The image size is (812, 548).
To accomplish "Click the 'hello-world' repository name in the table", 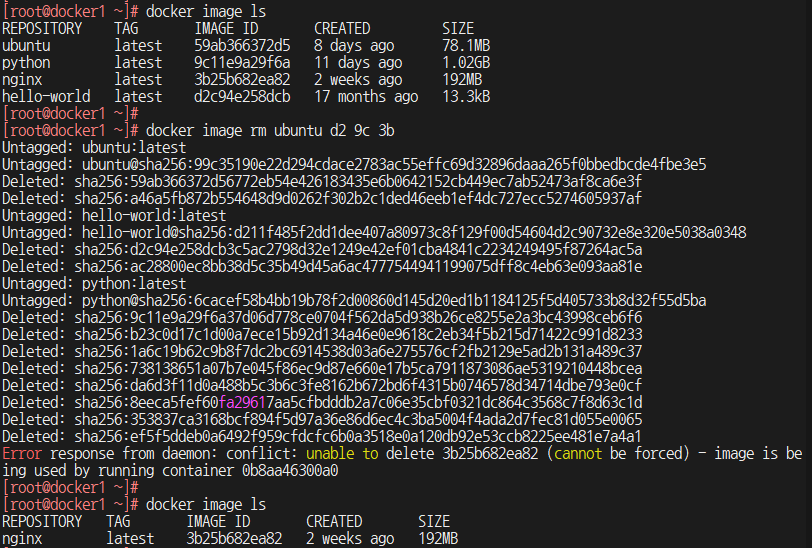I will (46, 97).
